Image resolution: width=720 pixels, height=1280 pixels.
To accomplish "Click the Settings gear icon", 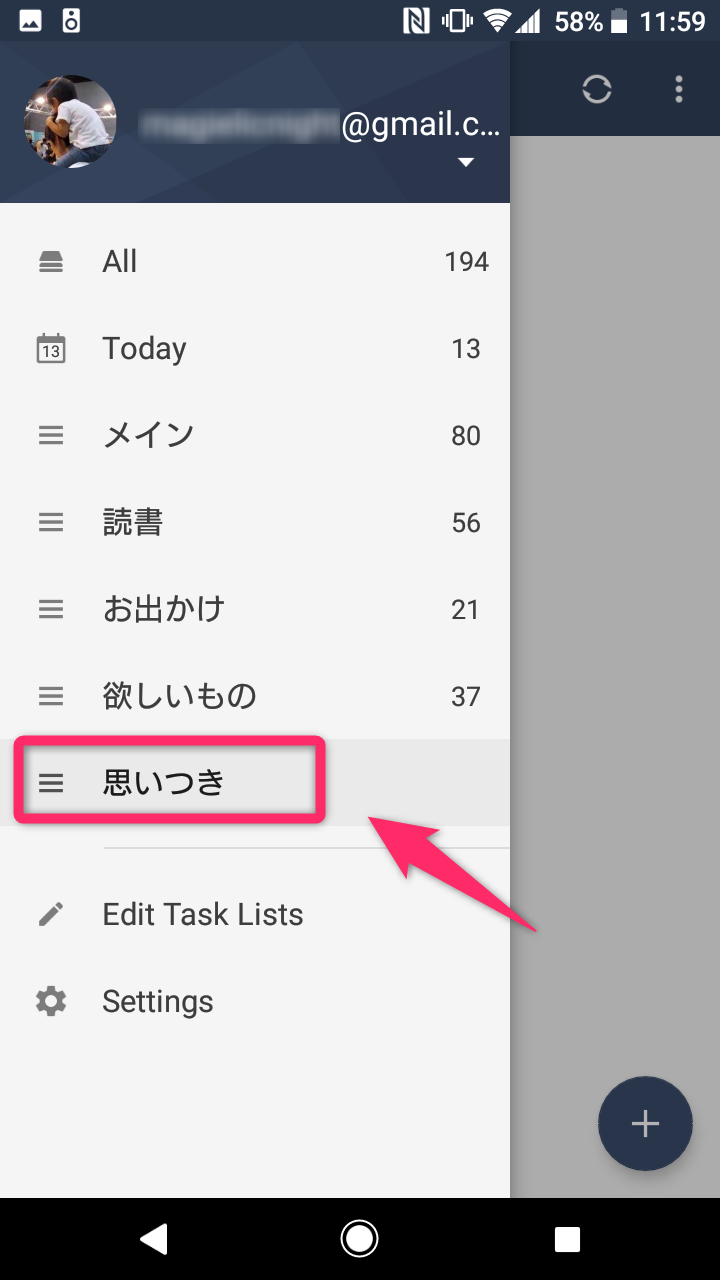I will click(x=51, y=1001).
